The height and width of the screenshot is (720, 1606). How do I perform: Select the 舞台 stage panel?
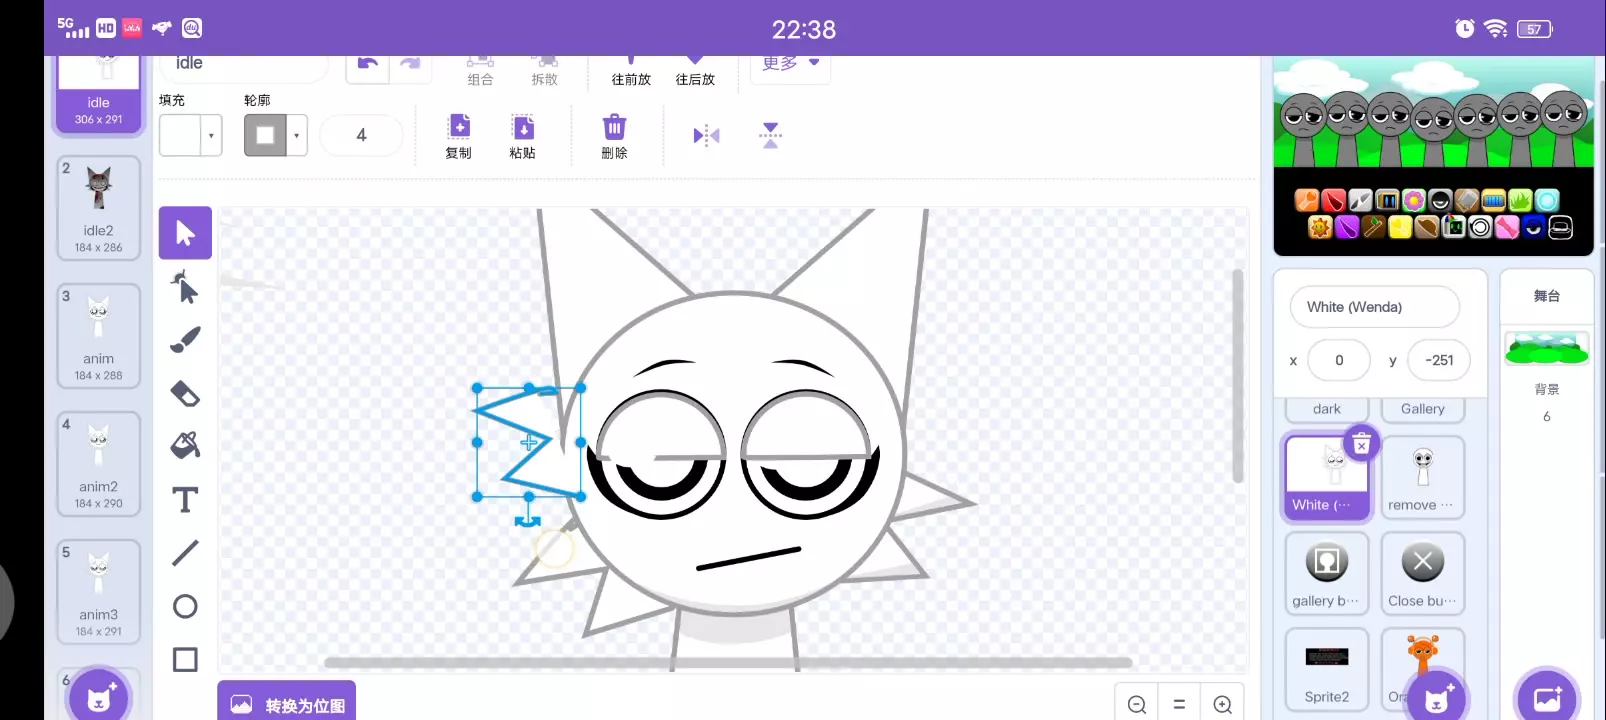point(1546,296)
